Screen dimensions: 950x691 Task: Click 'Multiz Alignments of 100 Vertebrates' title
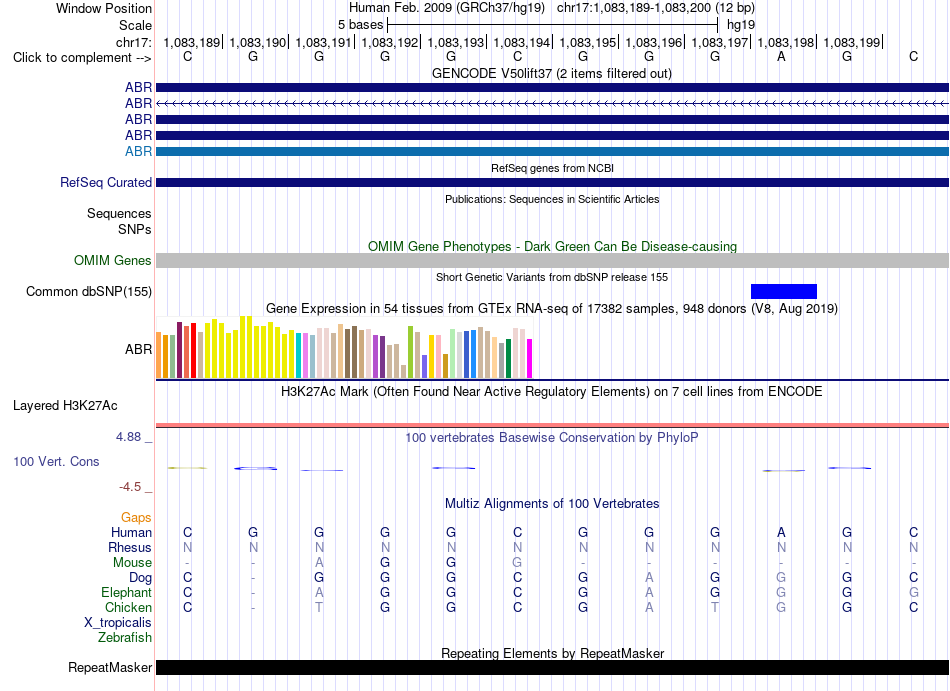point(552,503)
